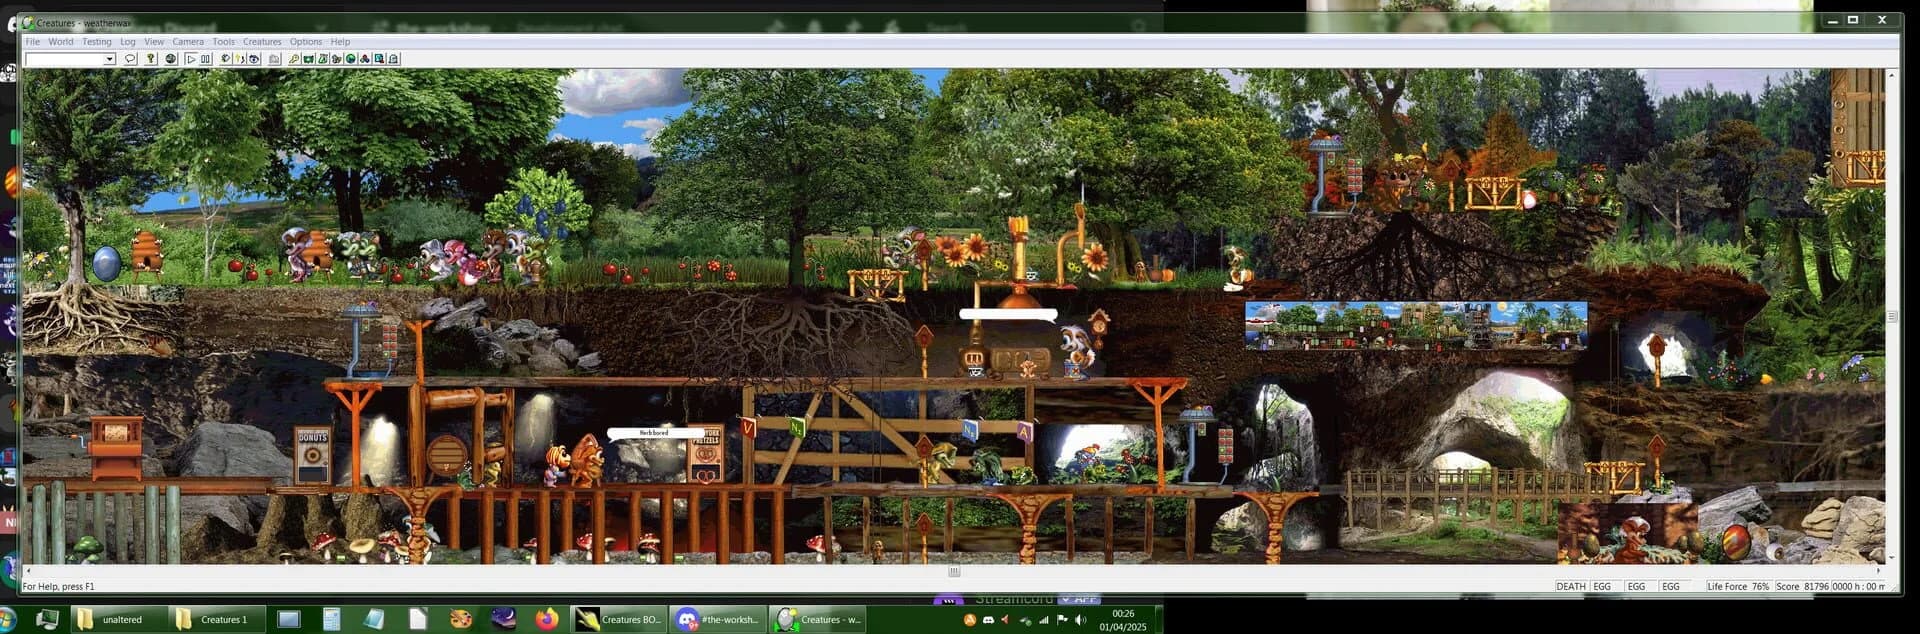Click the vertical scrollbar on right edge
This screenshot has height=634, width=1920.
[1891, 316]
